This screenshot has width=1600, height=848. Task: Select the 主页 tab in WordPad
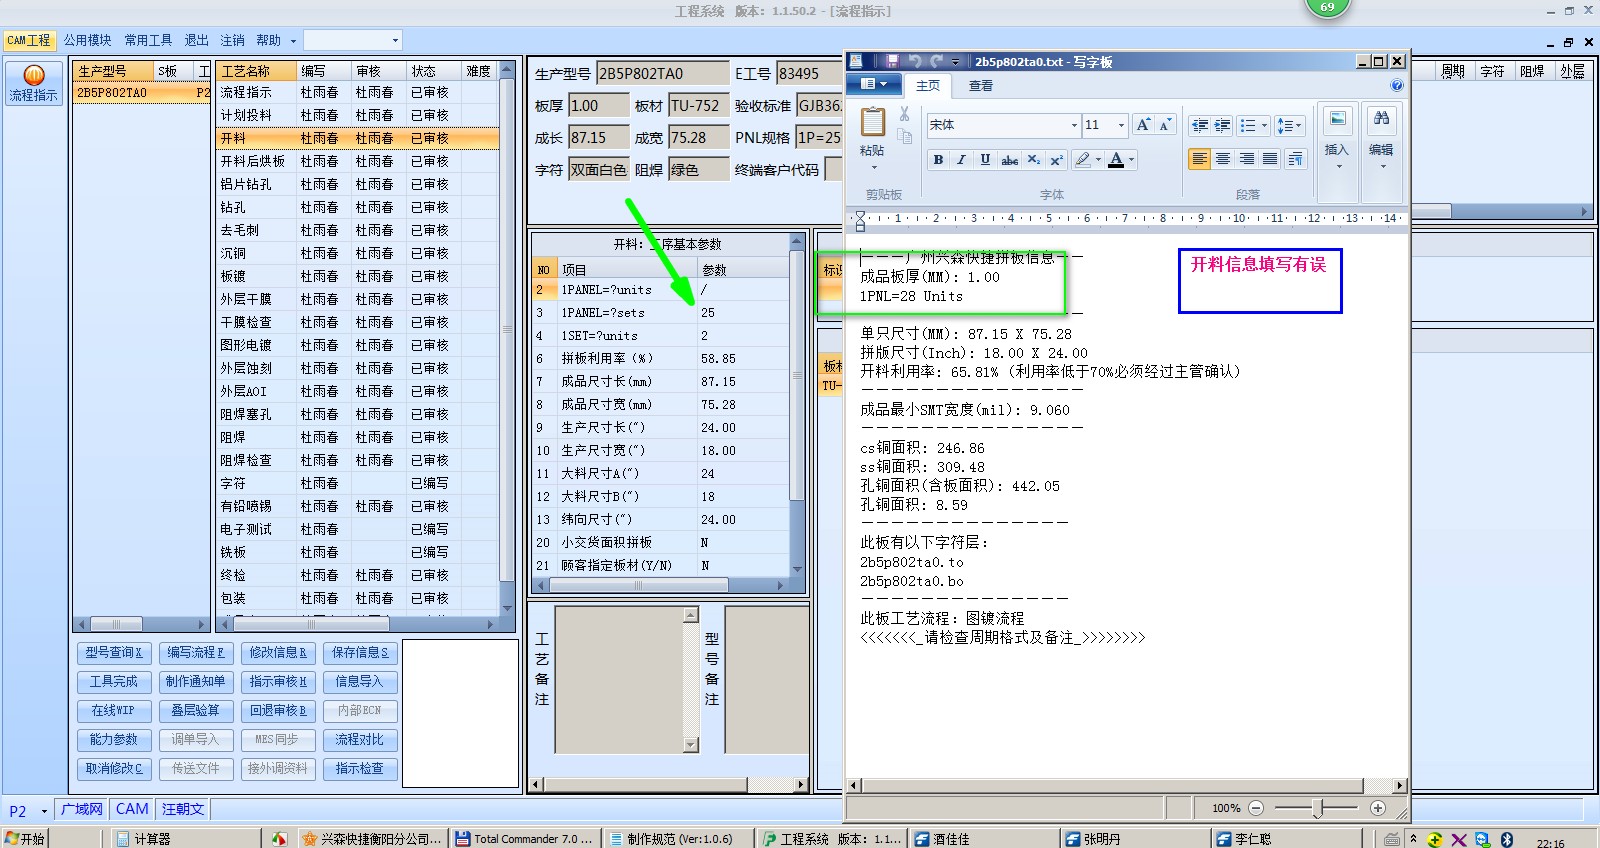[x=928, y=86]
